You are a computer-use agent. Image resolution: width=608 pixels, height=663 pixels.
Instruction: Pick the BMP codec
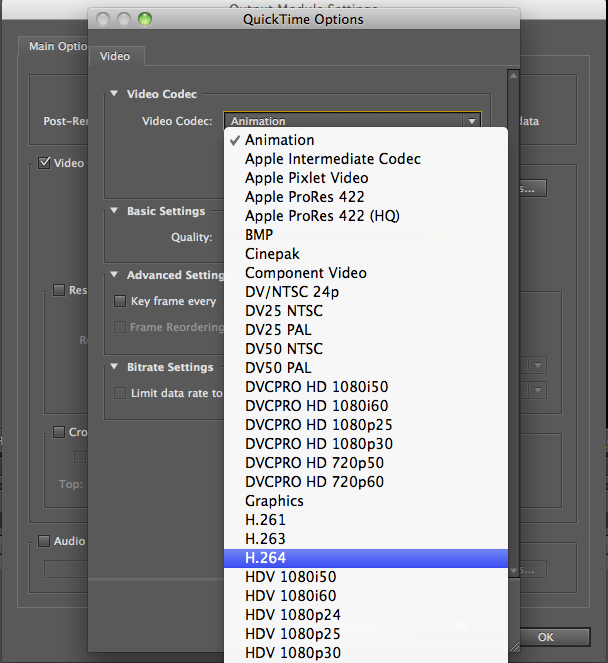pos(366,235)
